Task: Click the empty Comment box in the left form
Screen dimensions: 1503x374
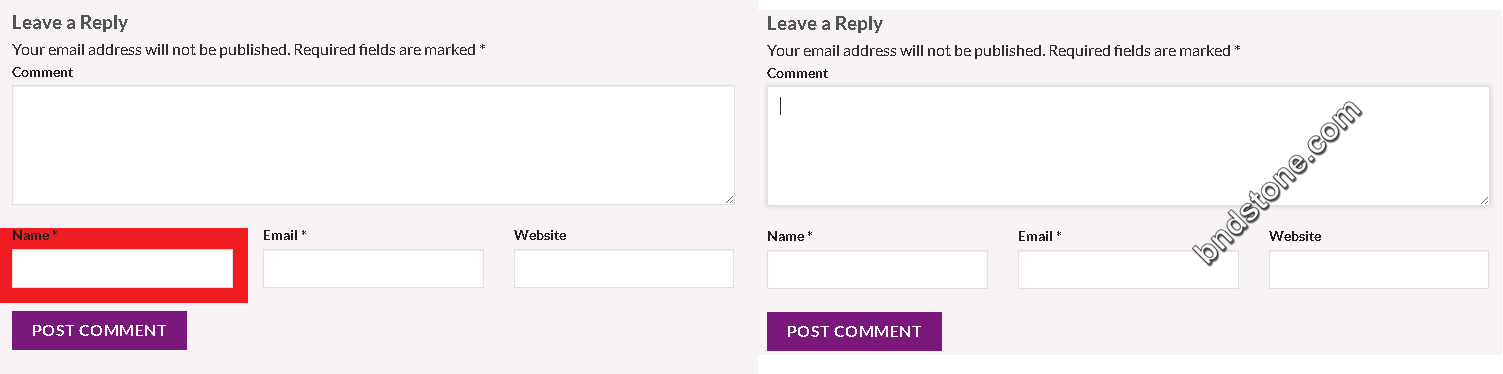Action: (373, 145)
